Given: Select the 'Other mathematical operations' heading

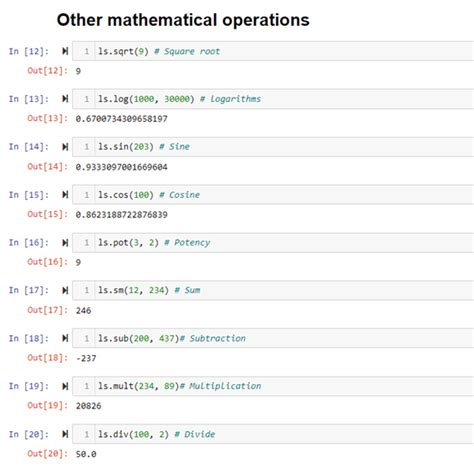Looking at the screenshot, I should tap(183, 20).
